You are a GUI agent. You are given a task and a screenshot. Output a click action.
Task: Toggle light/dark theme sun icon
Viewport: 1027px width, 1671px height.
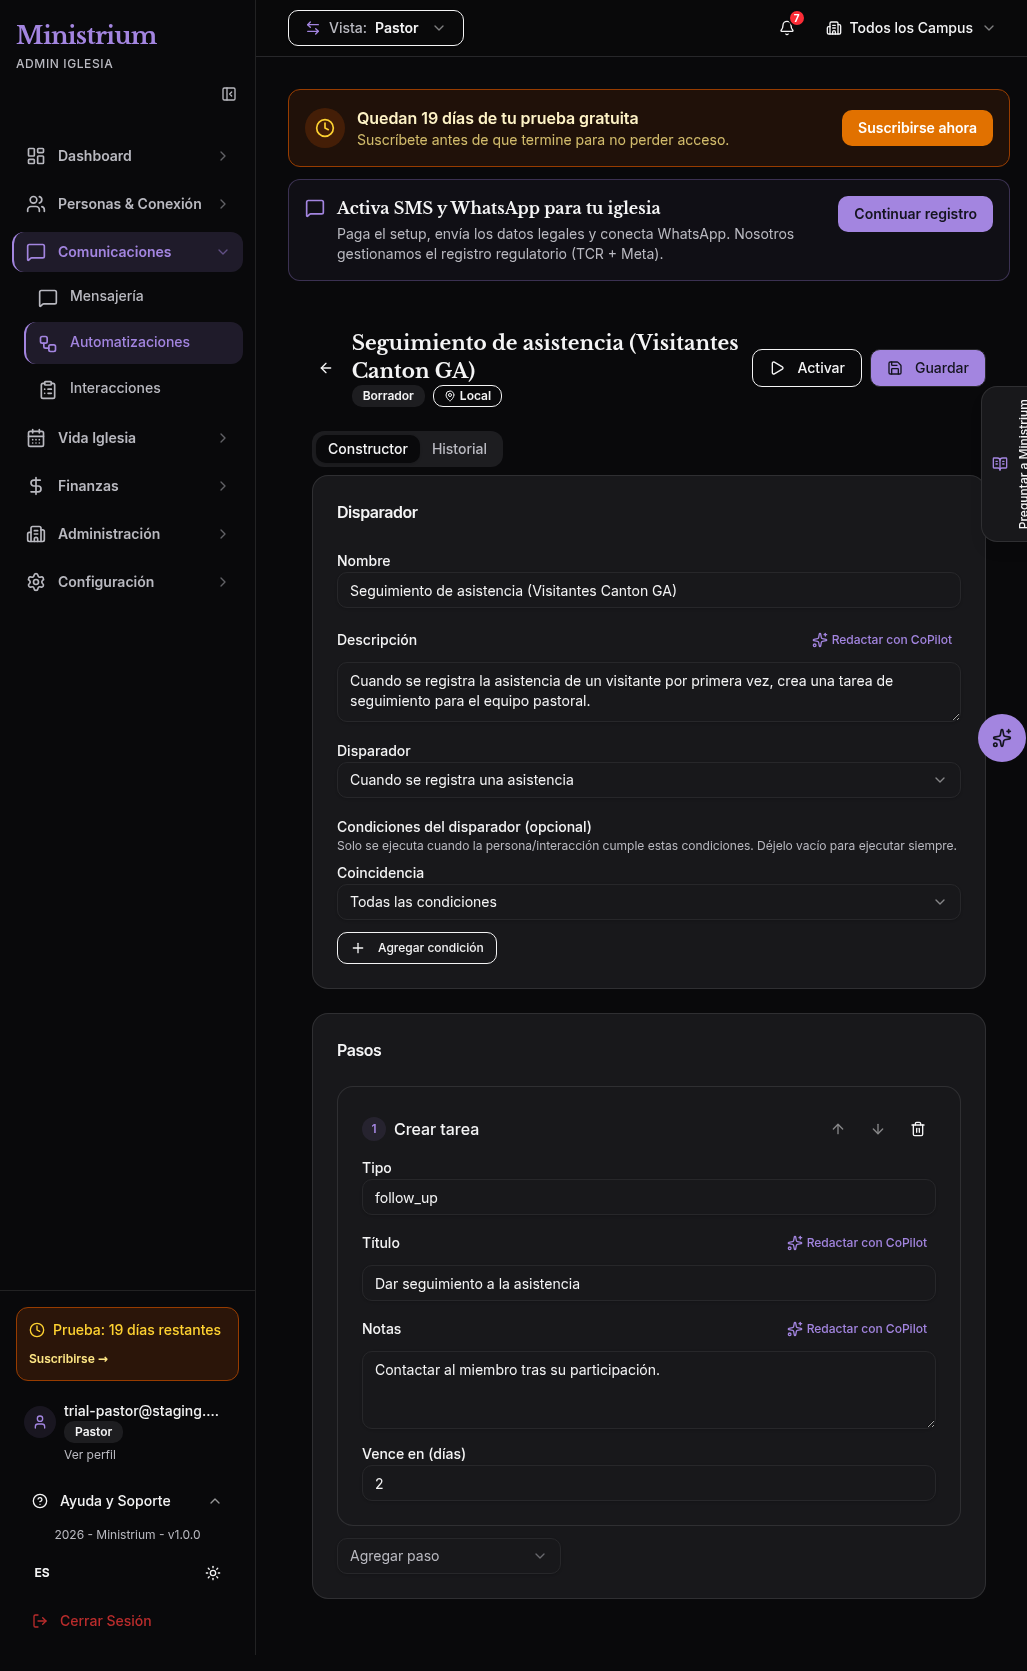(213, 1573)
